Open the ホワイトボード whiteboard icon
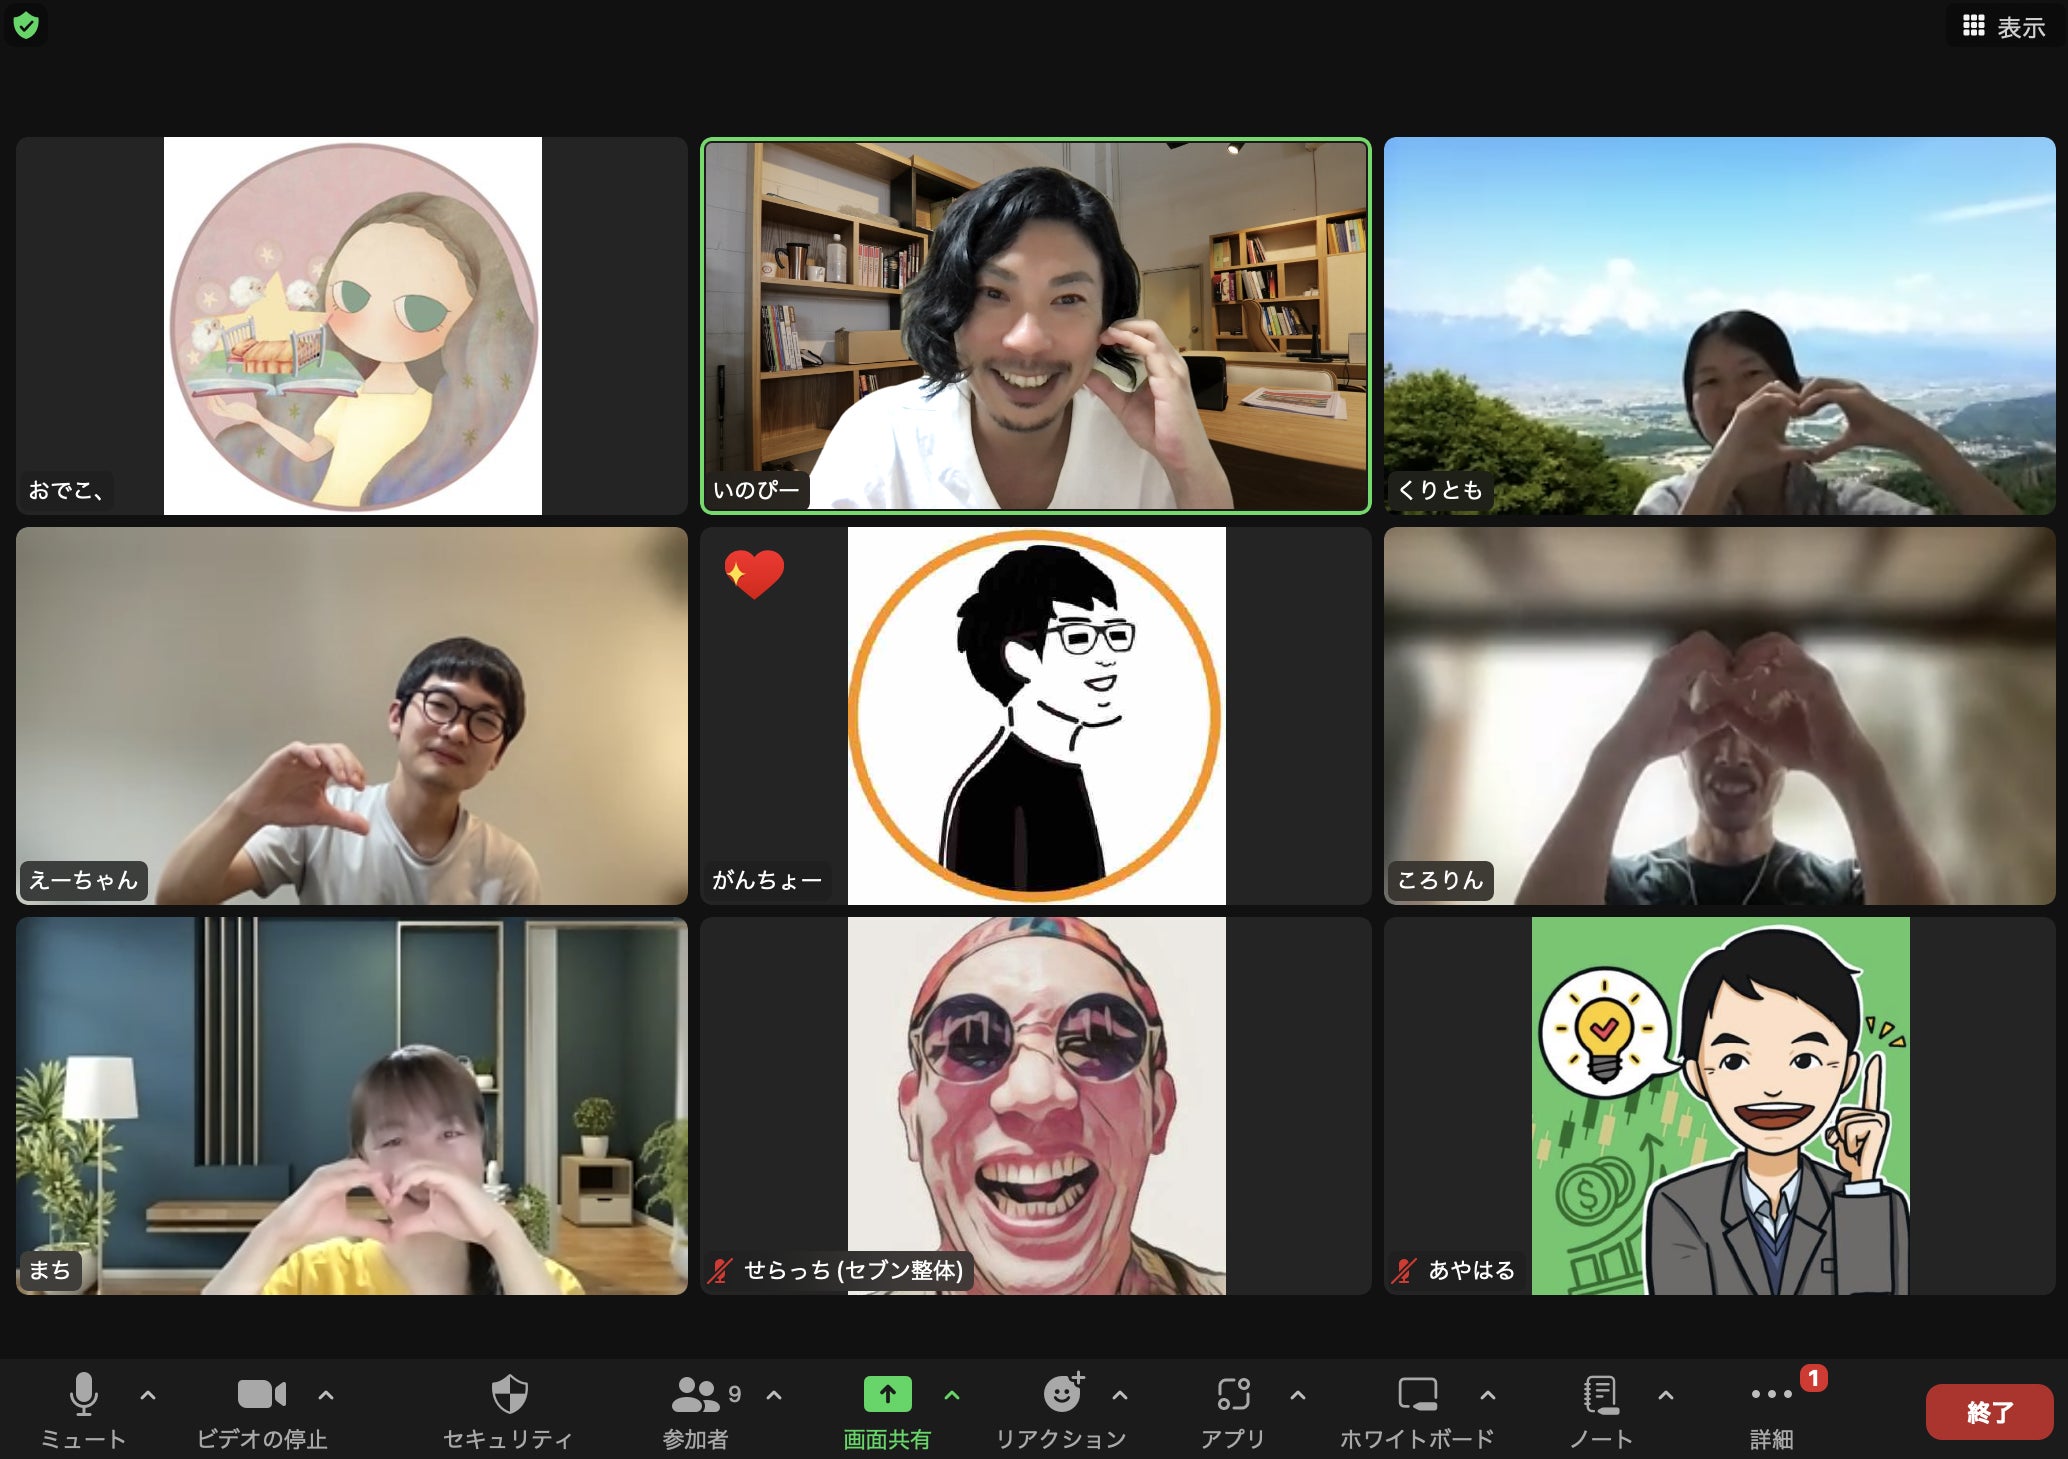 (x=1417, y=1394)
